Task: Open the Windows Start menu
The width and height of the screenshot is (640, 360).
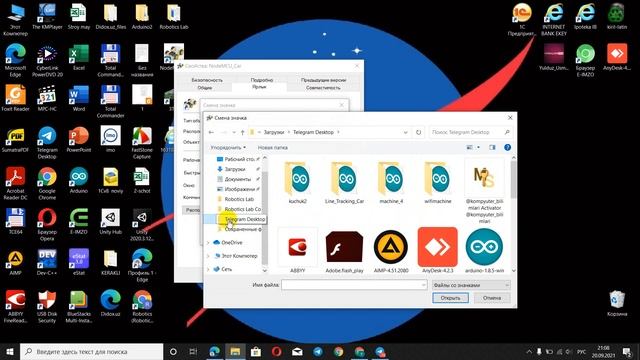Action: pyautogui.click(x=10, y=351)
